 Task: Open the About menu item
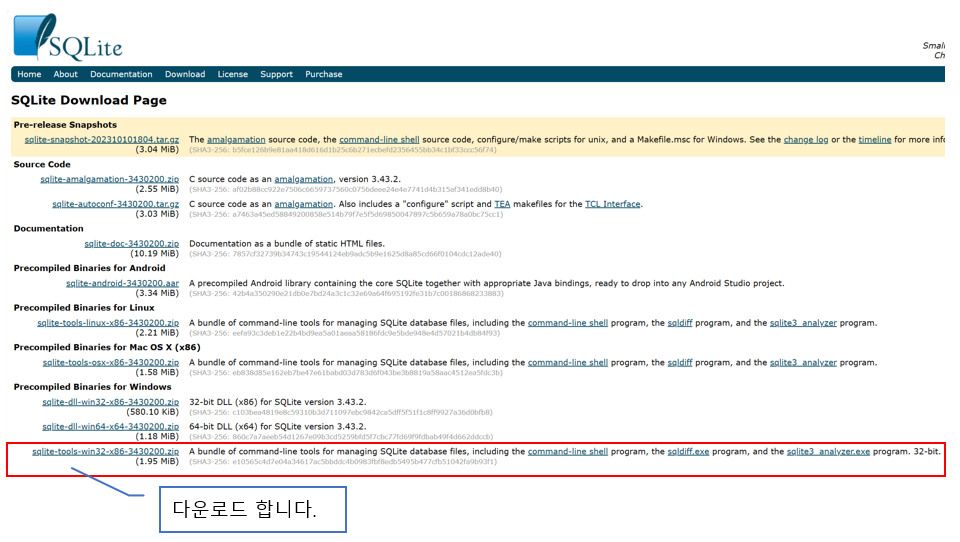coord(66,74)
